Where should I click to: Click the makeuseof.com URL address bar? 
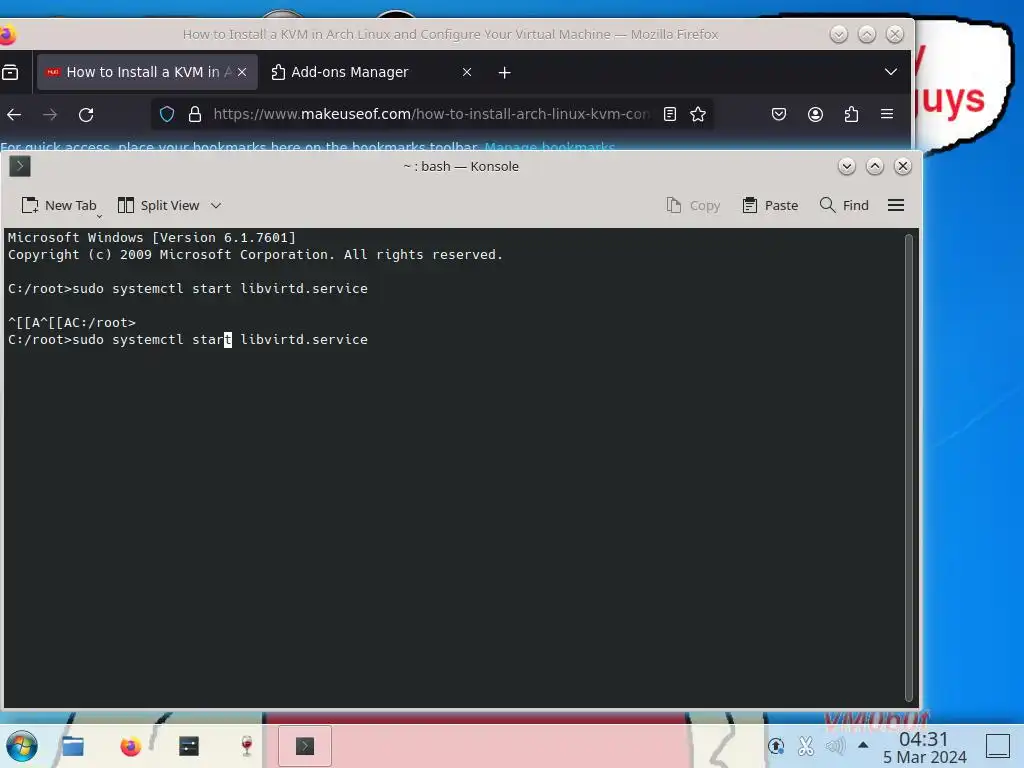click(431, 114)
